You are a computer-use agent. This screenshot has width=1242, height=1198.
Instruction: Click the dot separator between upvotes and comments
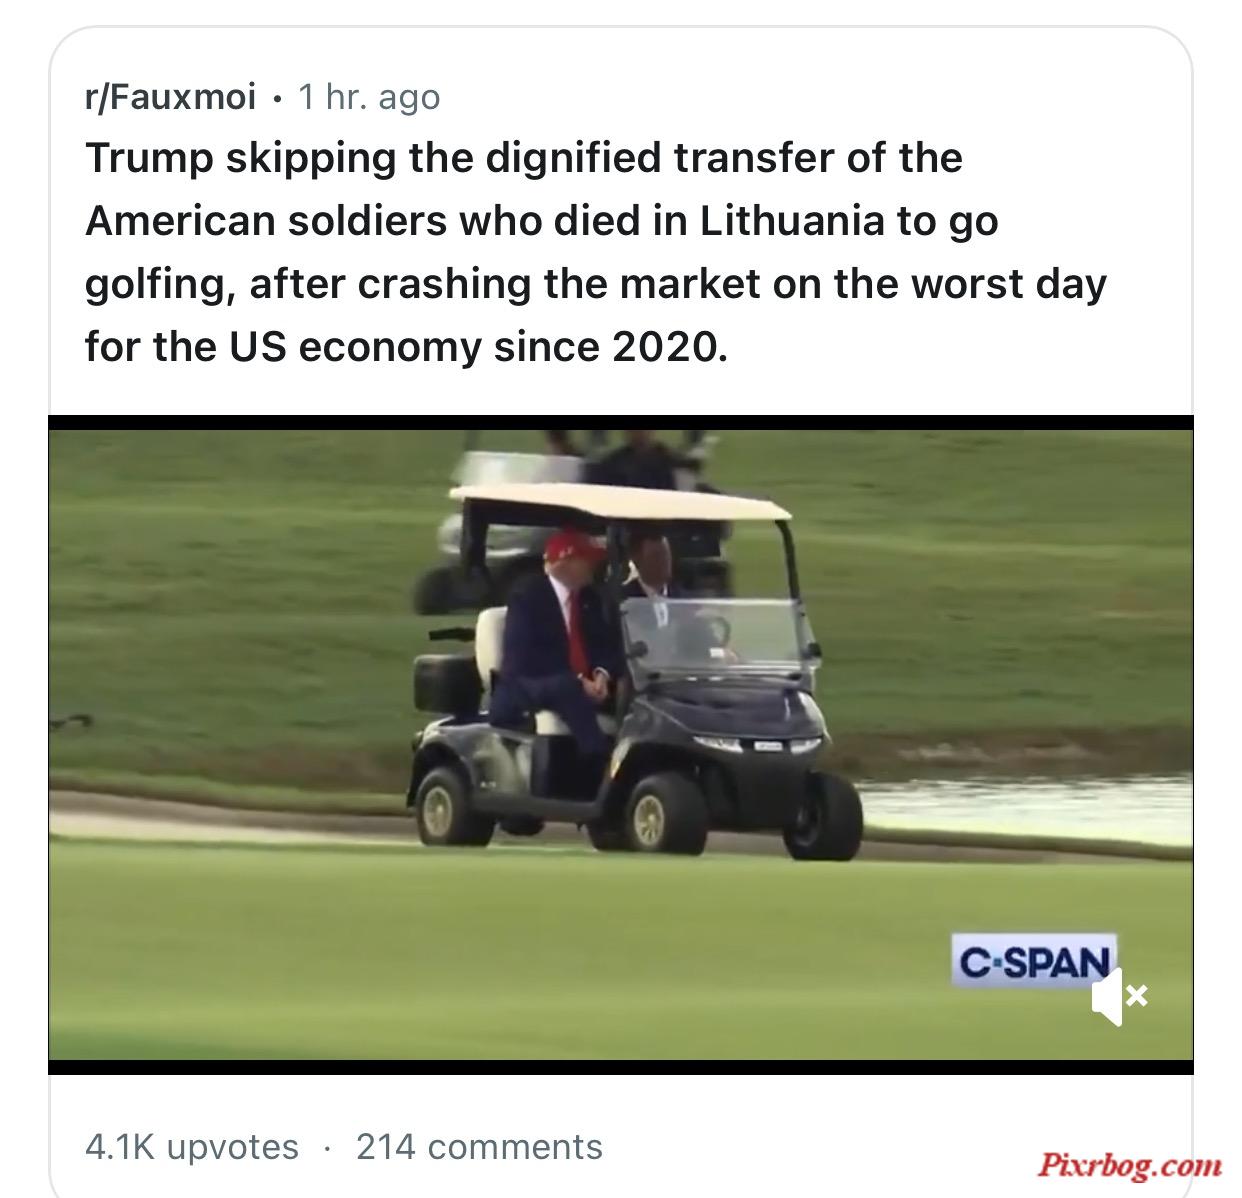click(327, 1148)
